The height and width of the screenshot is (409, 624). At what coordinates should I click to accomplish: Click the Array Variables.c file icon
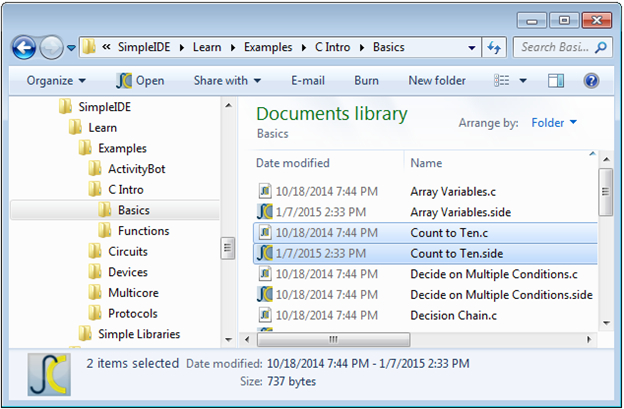pyautogui.click(x=265, y=191)
